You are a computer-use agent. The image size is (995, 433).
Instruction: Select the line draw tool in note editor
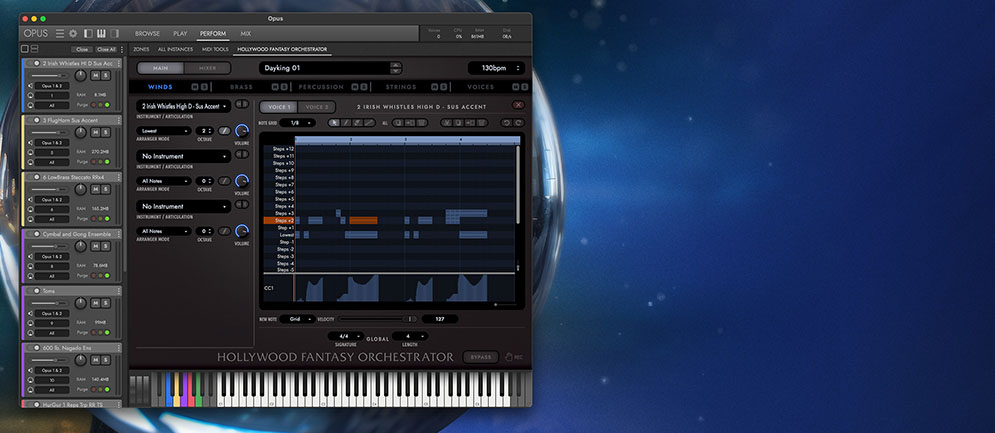370,123
